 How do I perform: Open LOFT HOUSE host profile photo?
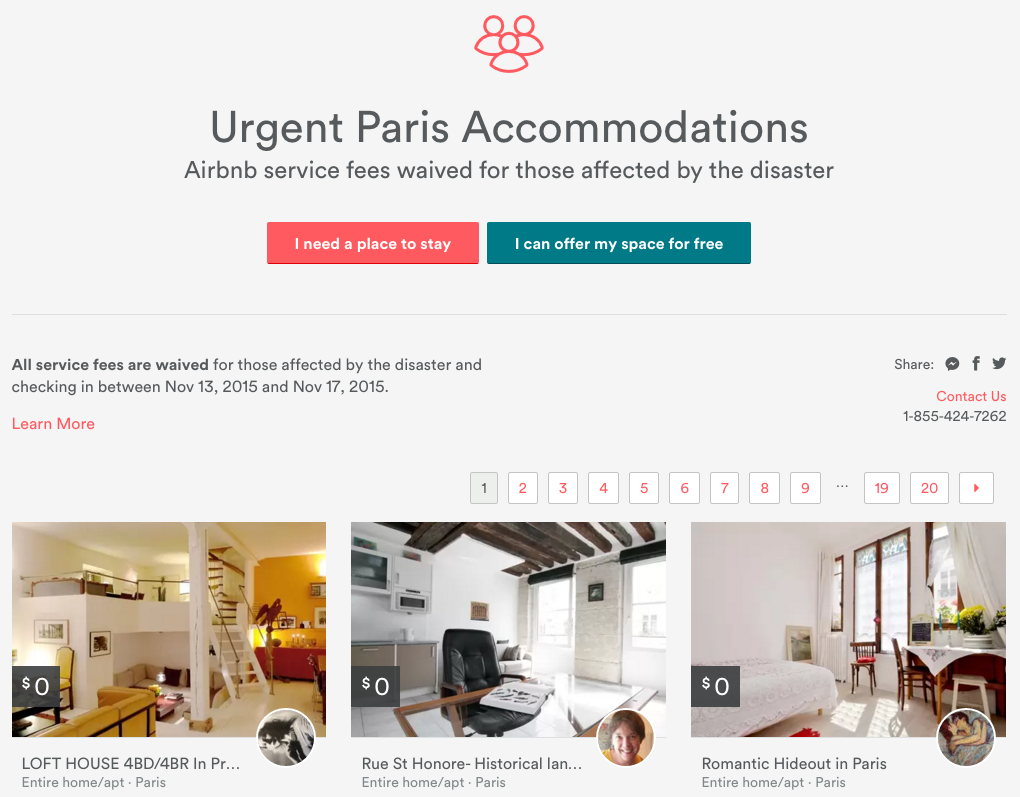pos(286,738)
